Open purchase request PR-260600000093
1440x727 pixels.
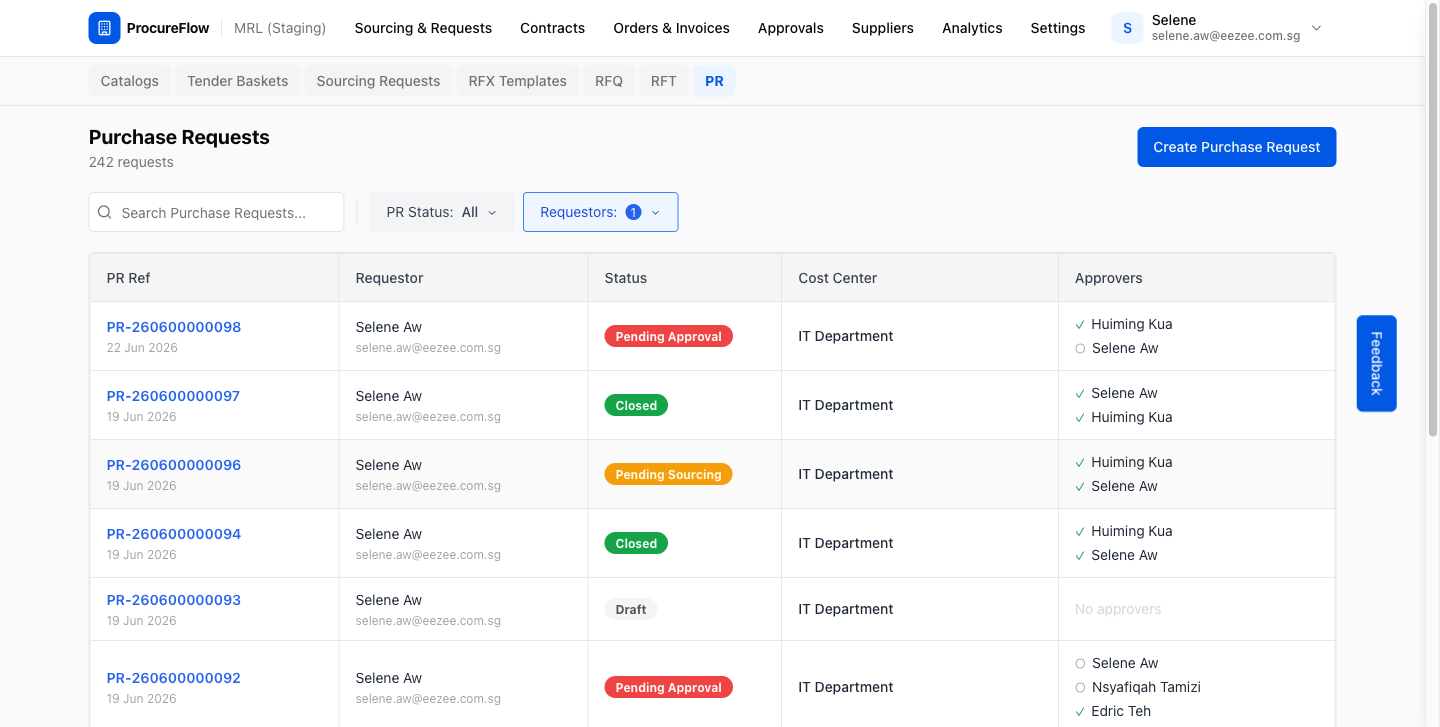[174, 600]
